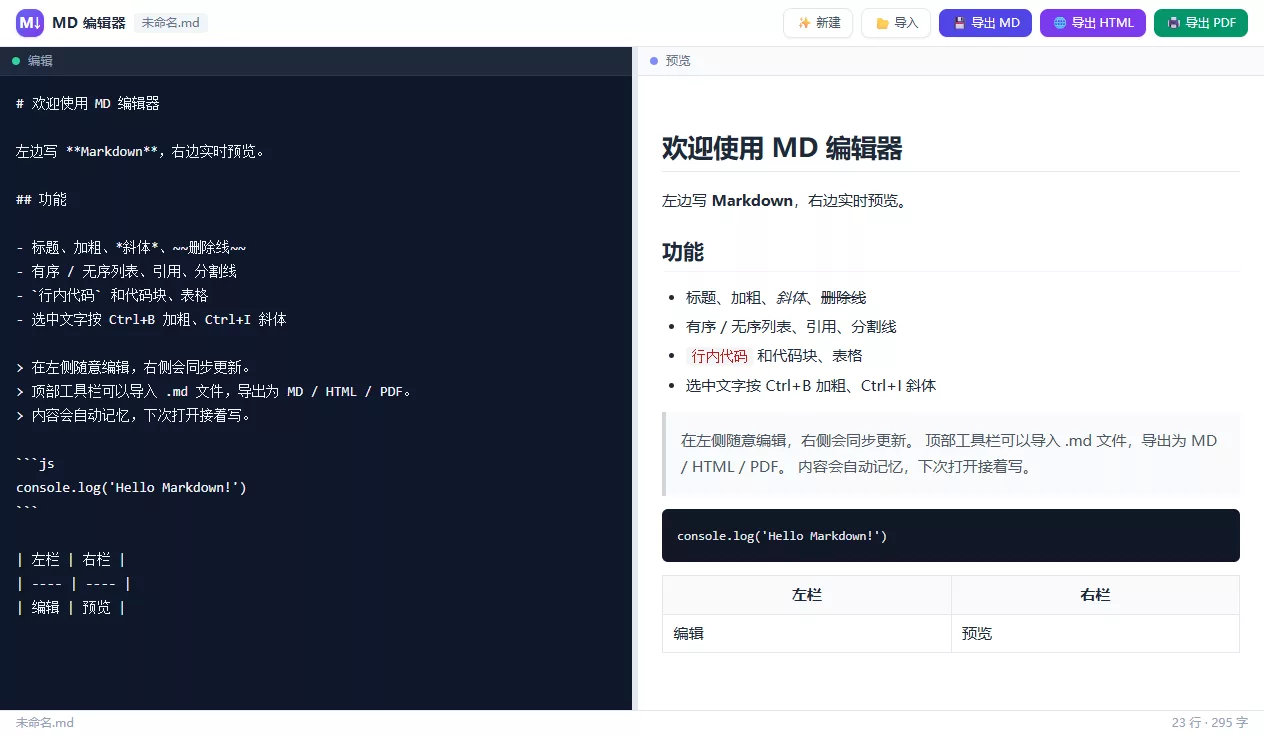
Task: Click preview bullet '选中文字按 Ctrl+B 加粗、Ctrl+I 斜体'
Action: click(811, 385)
